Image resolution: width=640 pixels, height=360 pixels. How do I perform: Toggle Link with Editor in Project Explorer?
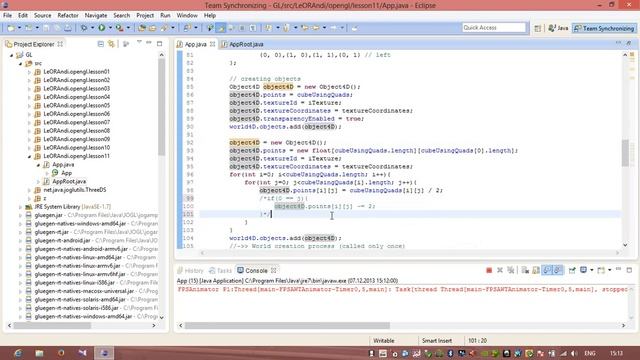(111, 44)
